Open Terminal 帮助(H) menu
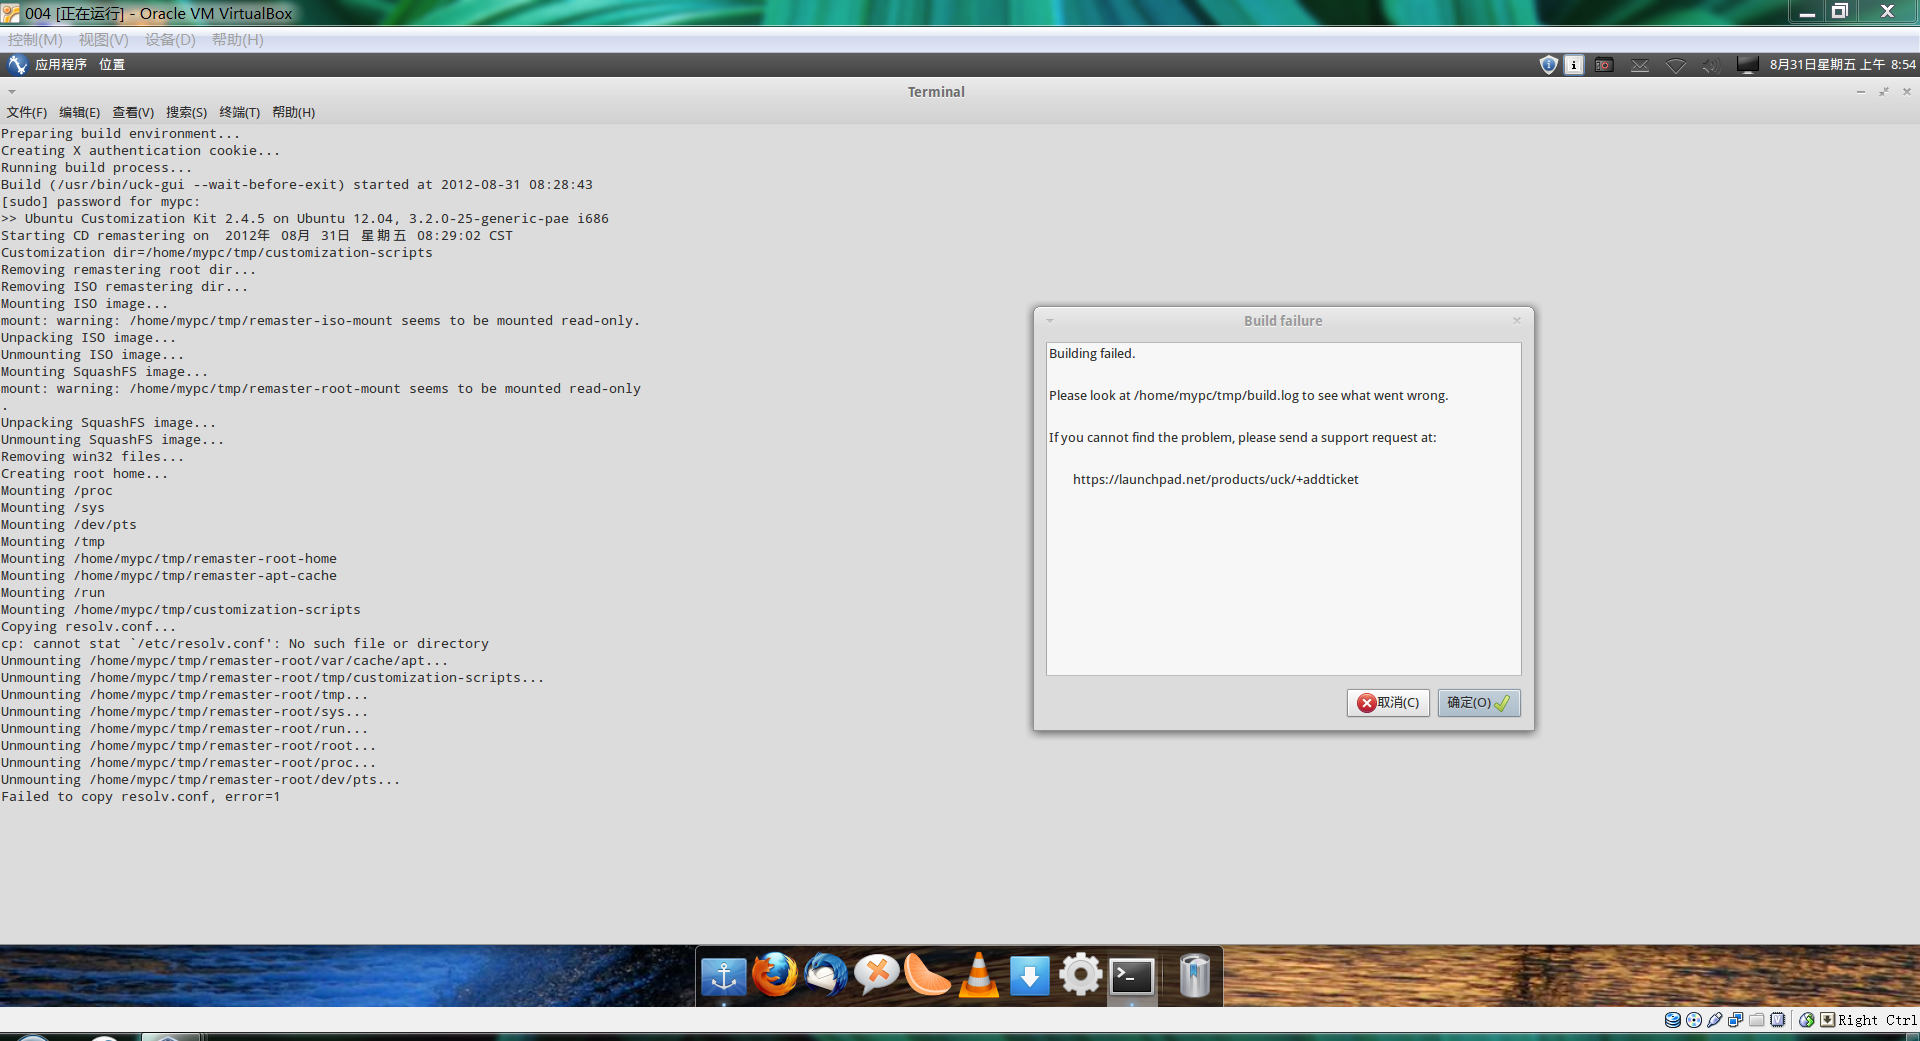This screenshot has height=1041, width=1920. (x=294, y=112)
